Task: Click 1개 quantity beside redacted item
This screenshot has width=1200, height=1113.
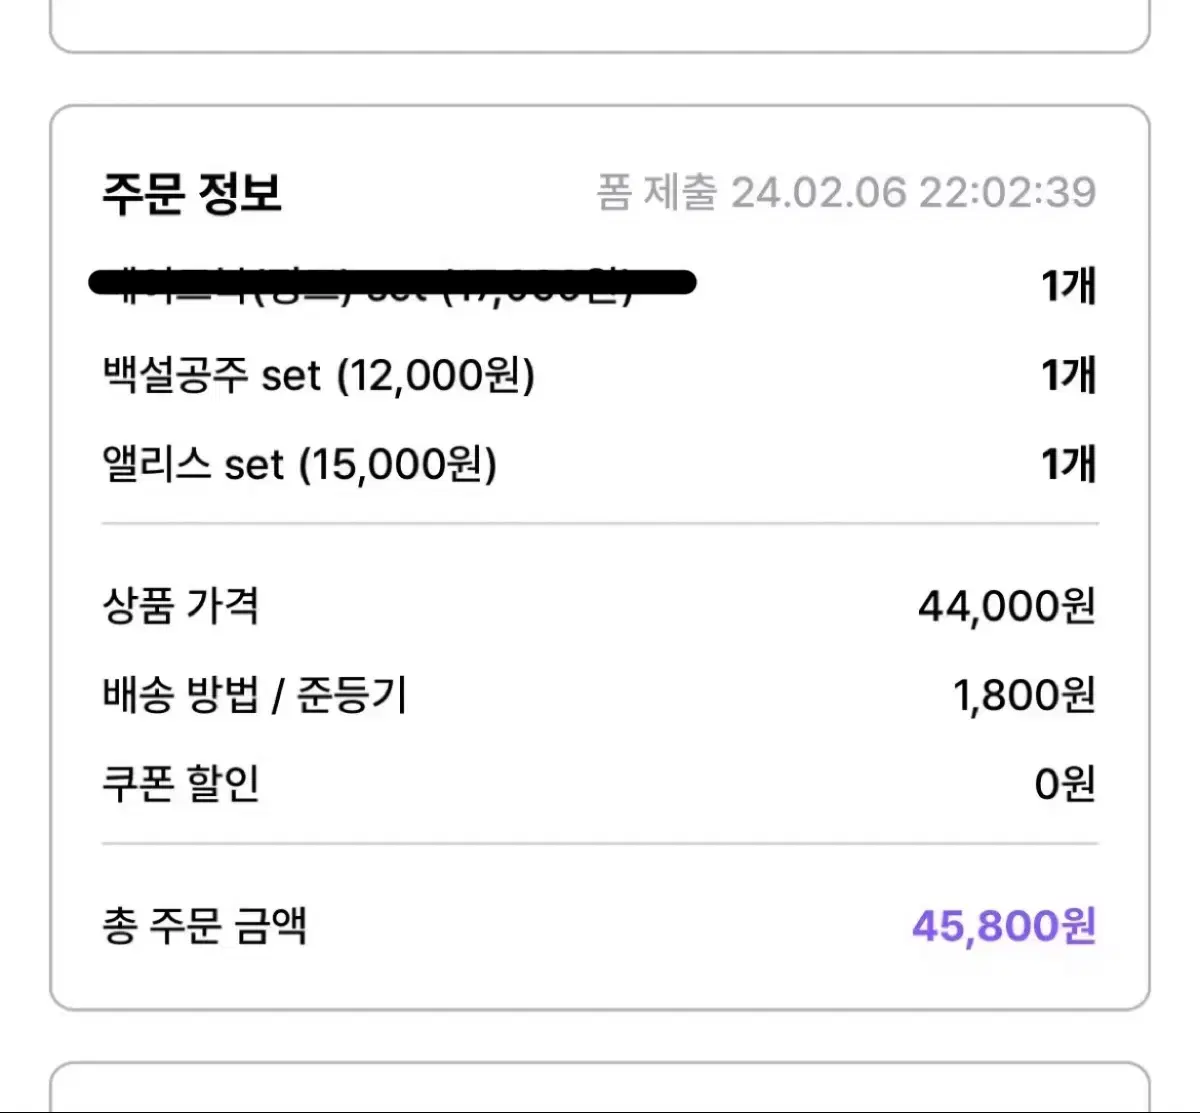Action: (1069, 287)
